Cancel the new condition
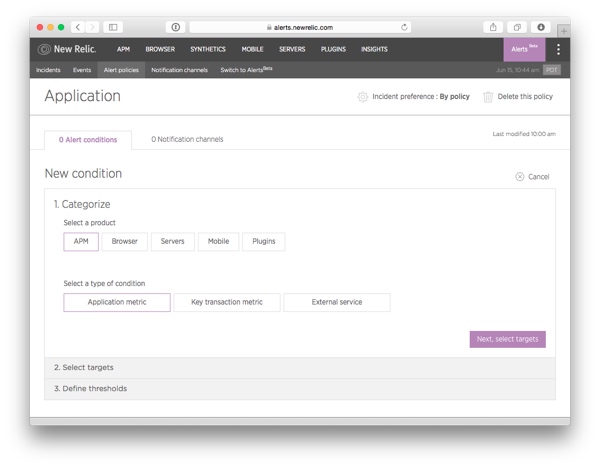The image size is (600, 468). point(538,177)
